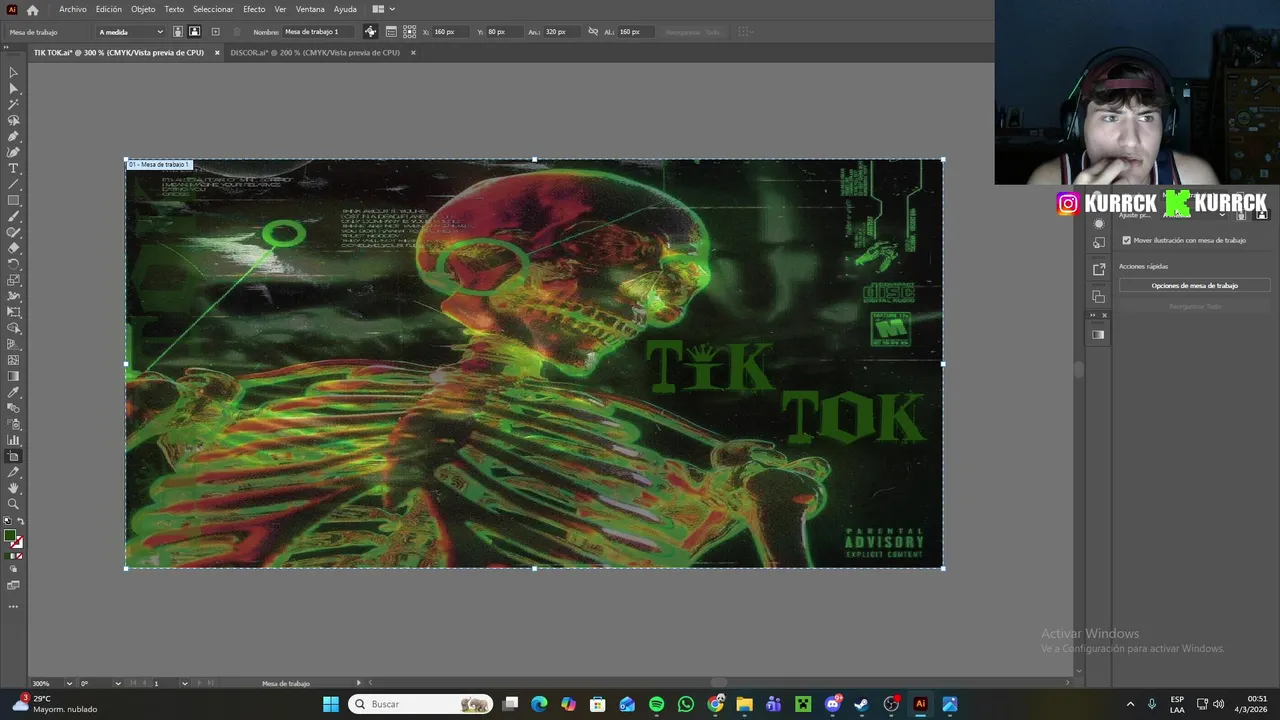Select the Type tool
Image resolution: width=1280 pixels, height=720 pixels.
(13, 169)
